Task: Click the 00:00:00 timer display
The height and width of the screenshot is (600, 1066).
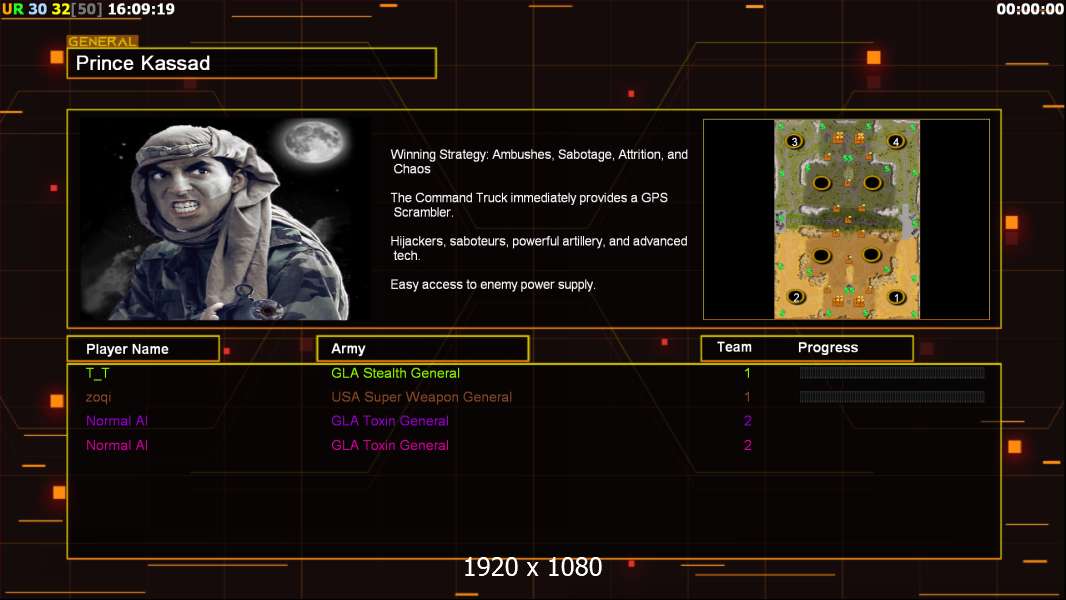Action: (x=1030, y=9)
